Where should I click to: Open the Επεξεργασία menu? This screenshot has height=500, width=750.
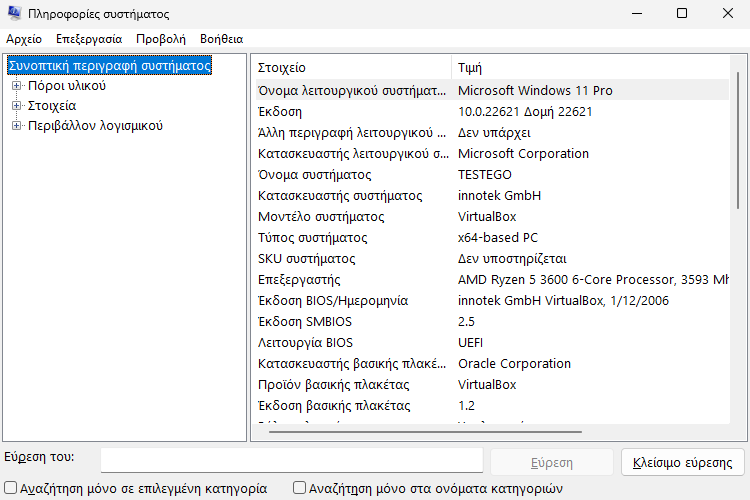(x=89, y=39)
